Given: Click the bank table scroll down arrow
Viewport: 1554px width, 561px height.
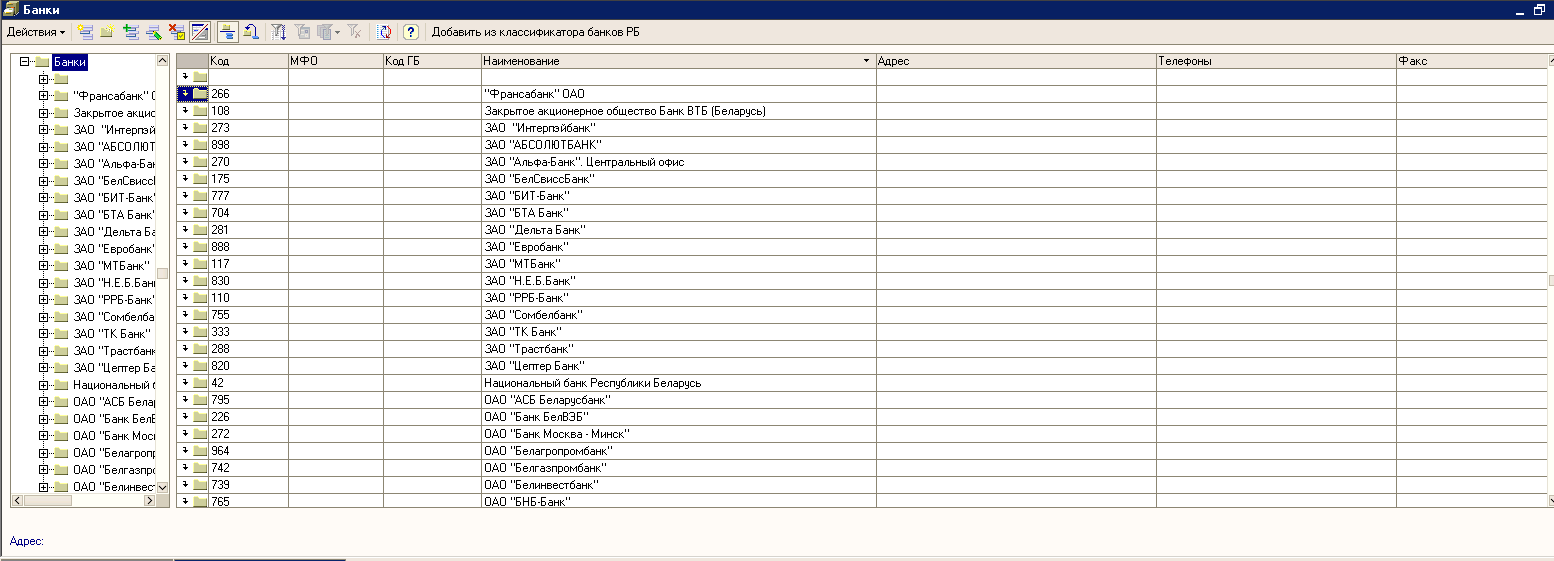Looking at the screenshot, I should (x=1550, y=501).
